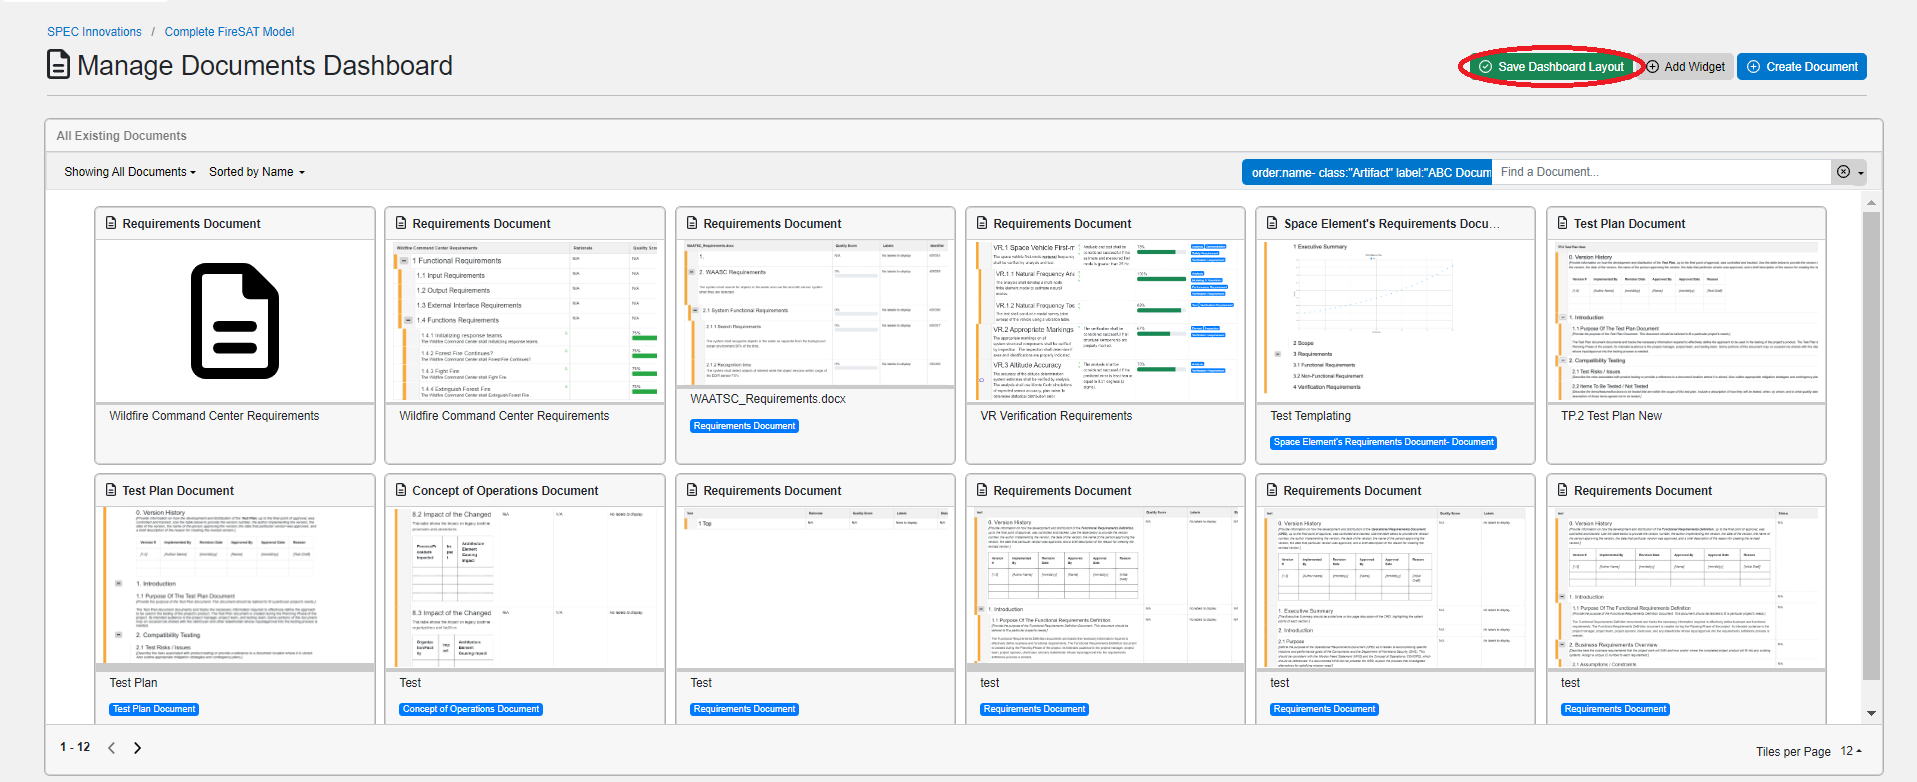Click the Space Element's Requirements Document header icon
Image resolution: width=1917 pixels, height=782 pixels.
click(1273, 223)
